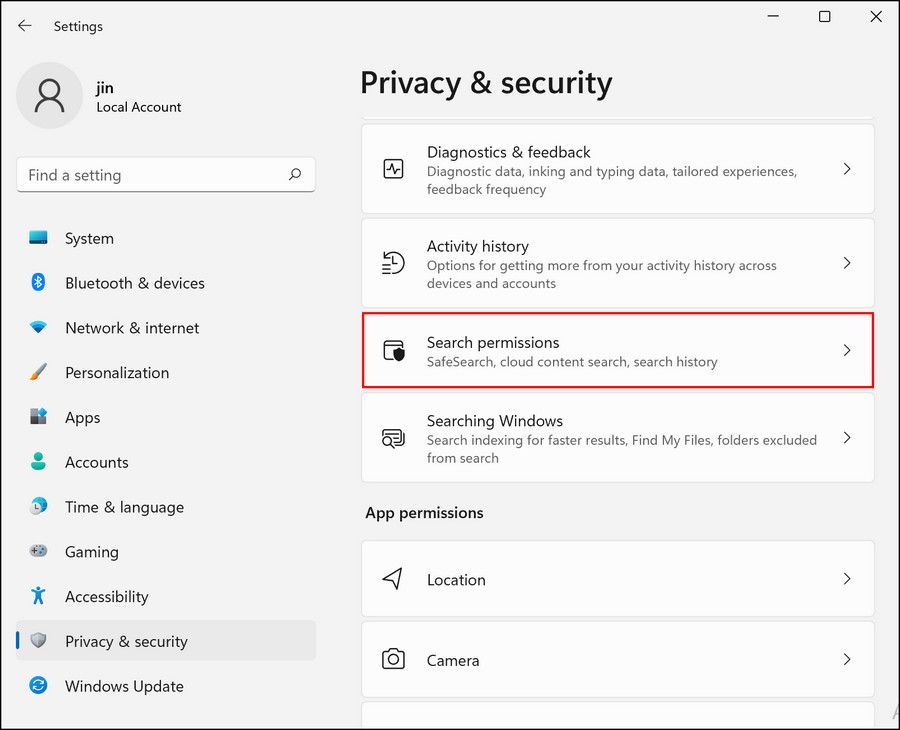
Task: Open the Camera app permission
Action: (x=617, y=660)
